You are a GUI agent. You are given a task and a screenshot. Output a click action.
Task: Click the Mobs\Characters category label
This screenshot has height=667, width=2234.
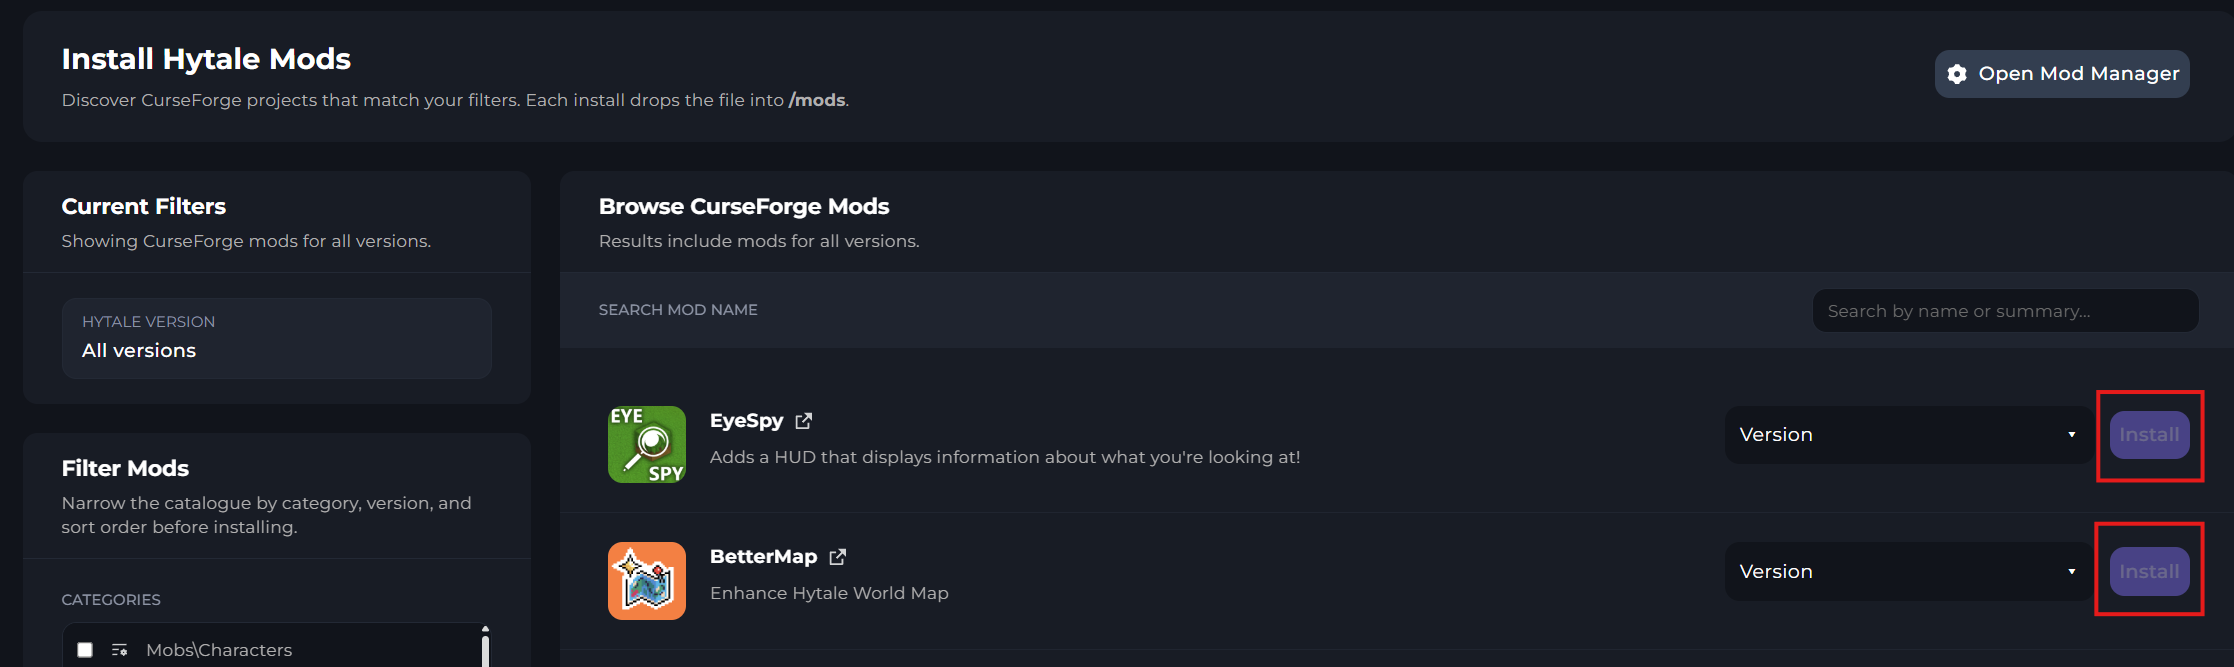coord(219,650)
